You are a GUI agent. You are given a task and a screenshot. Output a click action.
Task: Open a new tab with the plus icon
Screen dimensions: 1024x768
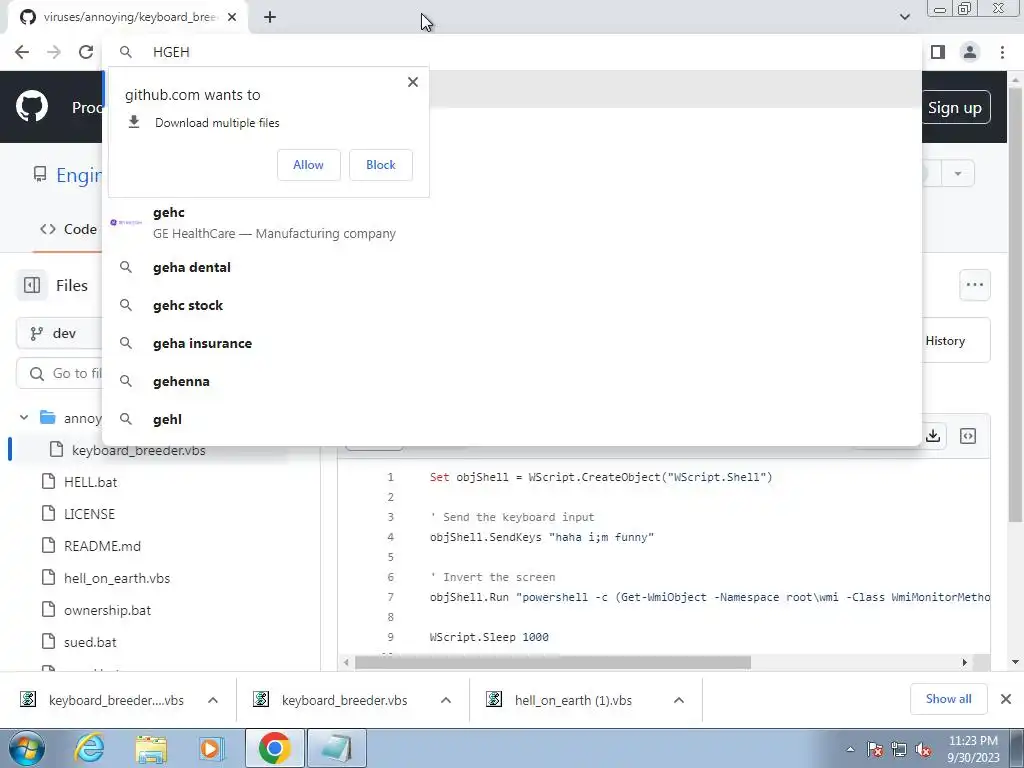(270, 18)
